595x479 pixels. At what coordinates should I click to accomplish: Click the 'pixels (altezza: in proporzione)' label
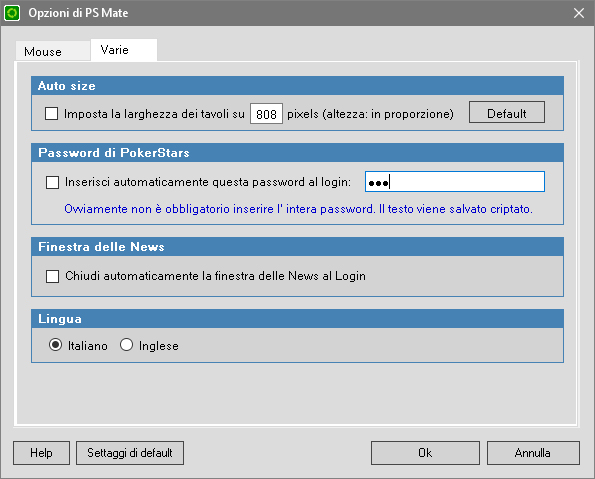pyautogui.click(x=370, y=114)
